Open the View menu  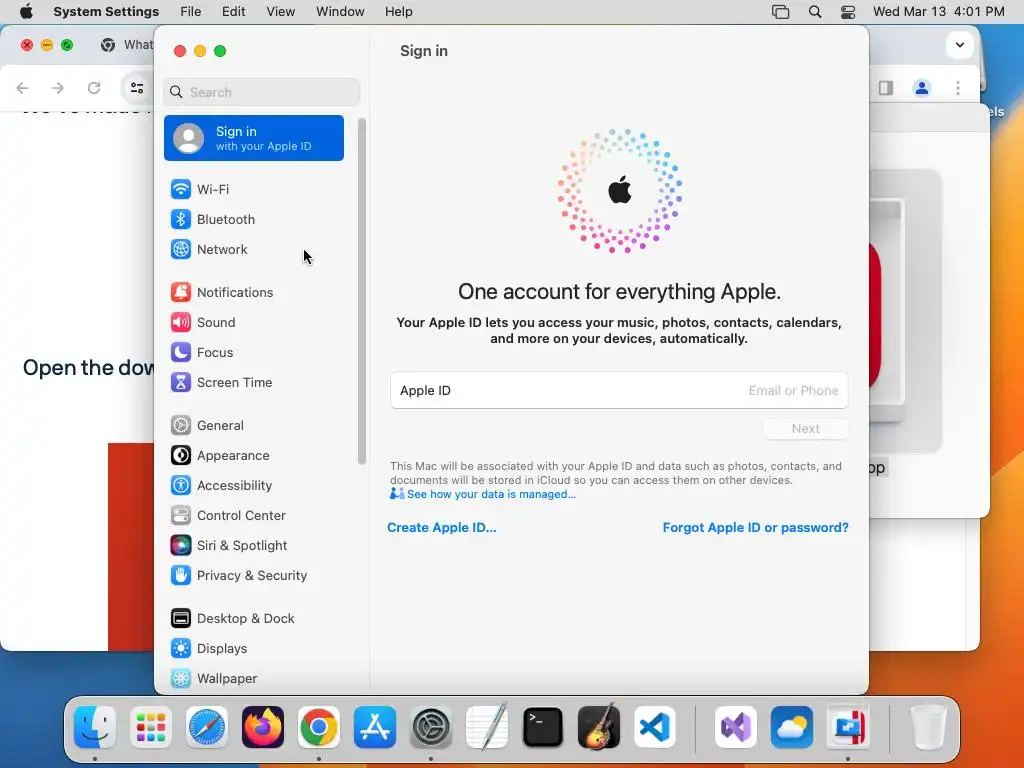281,12
